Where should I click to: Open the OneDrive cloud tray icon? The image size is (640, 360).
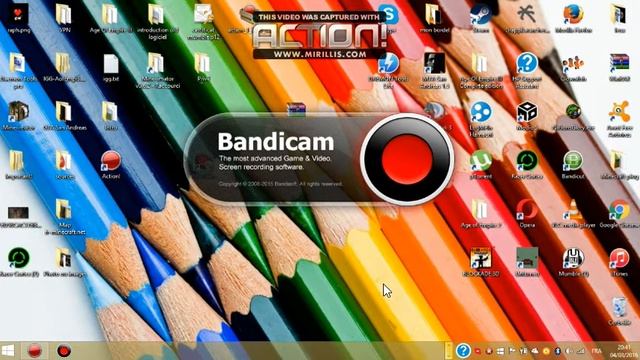(x=535, y=351)
